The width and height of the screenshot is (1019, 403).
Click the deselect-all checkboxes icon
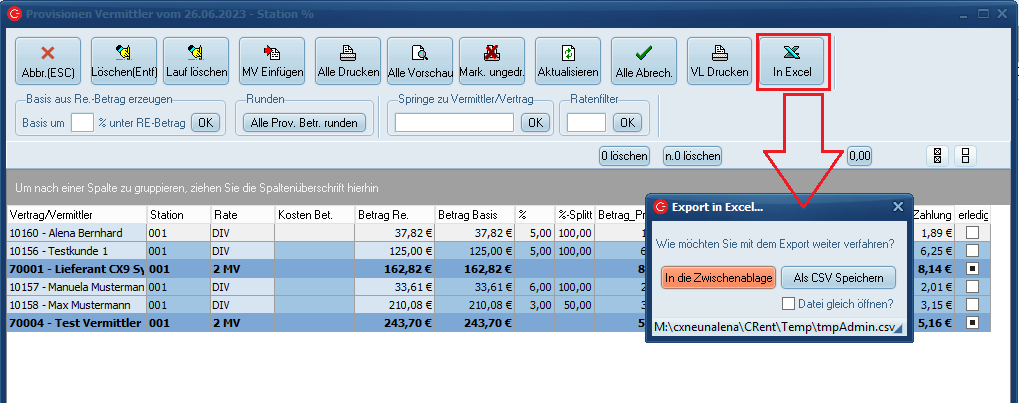965,156
